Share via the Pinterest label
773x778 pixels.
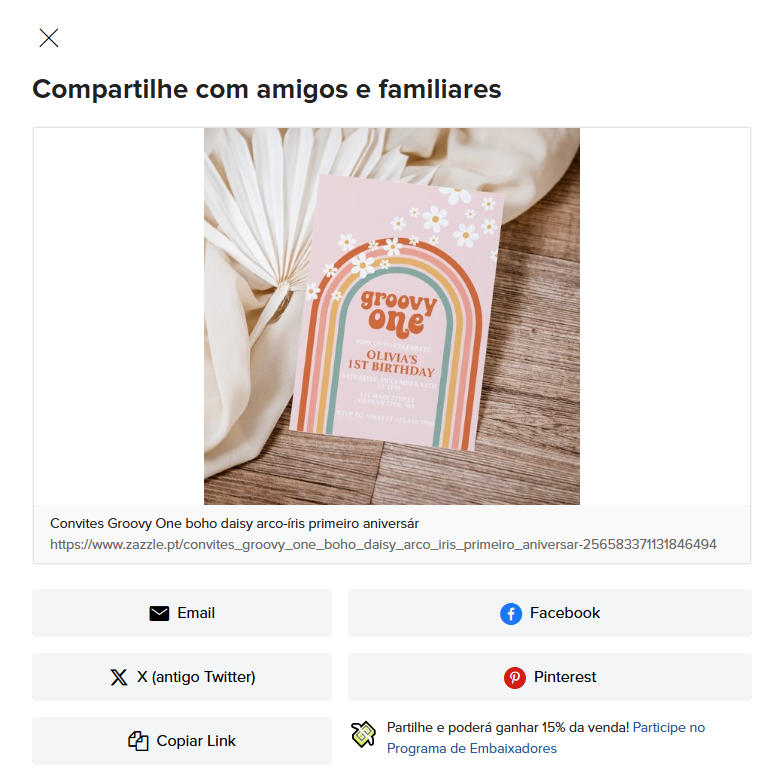pyautogui.click(x=565, y=677)
